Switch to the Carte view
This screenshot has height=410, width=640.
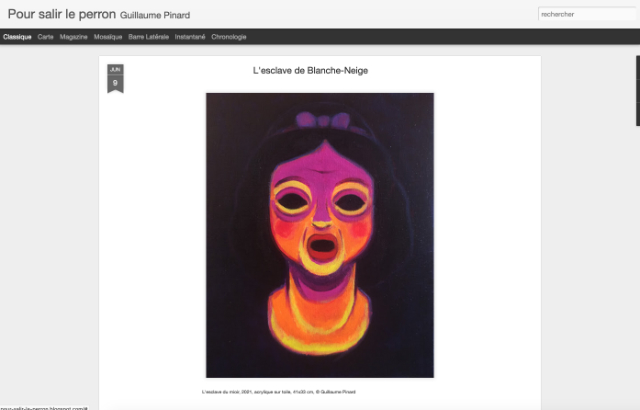(45, 37)
